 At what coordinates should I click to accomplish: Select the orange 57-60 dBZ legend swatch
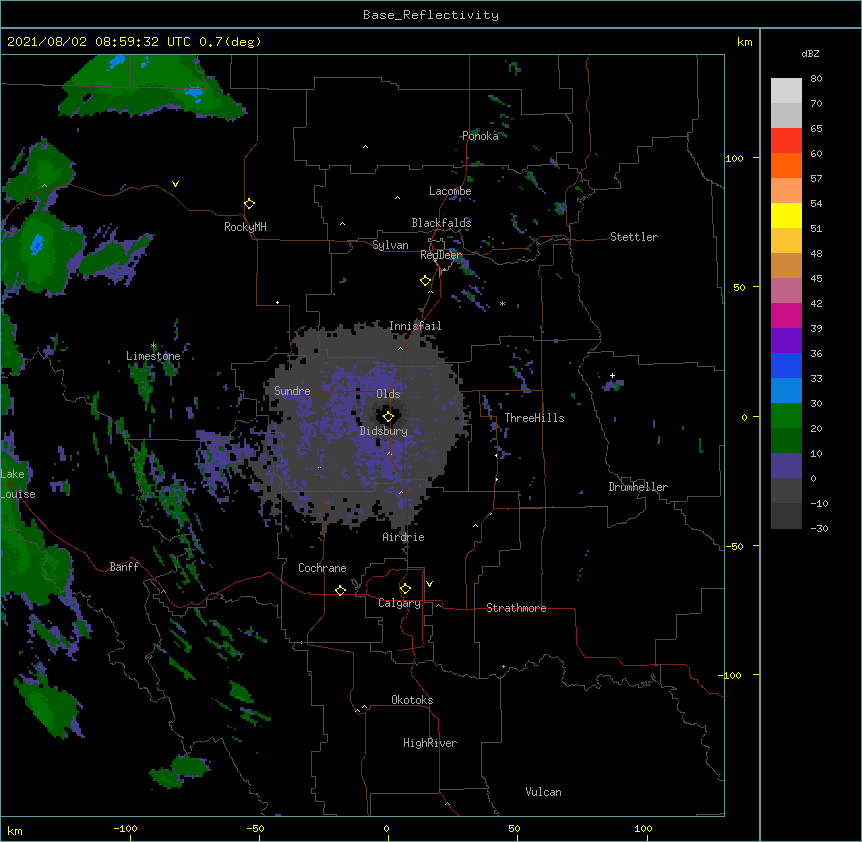click(x=786, y=165)
